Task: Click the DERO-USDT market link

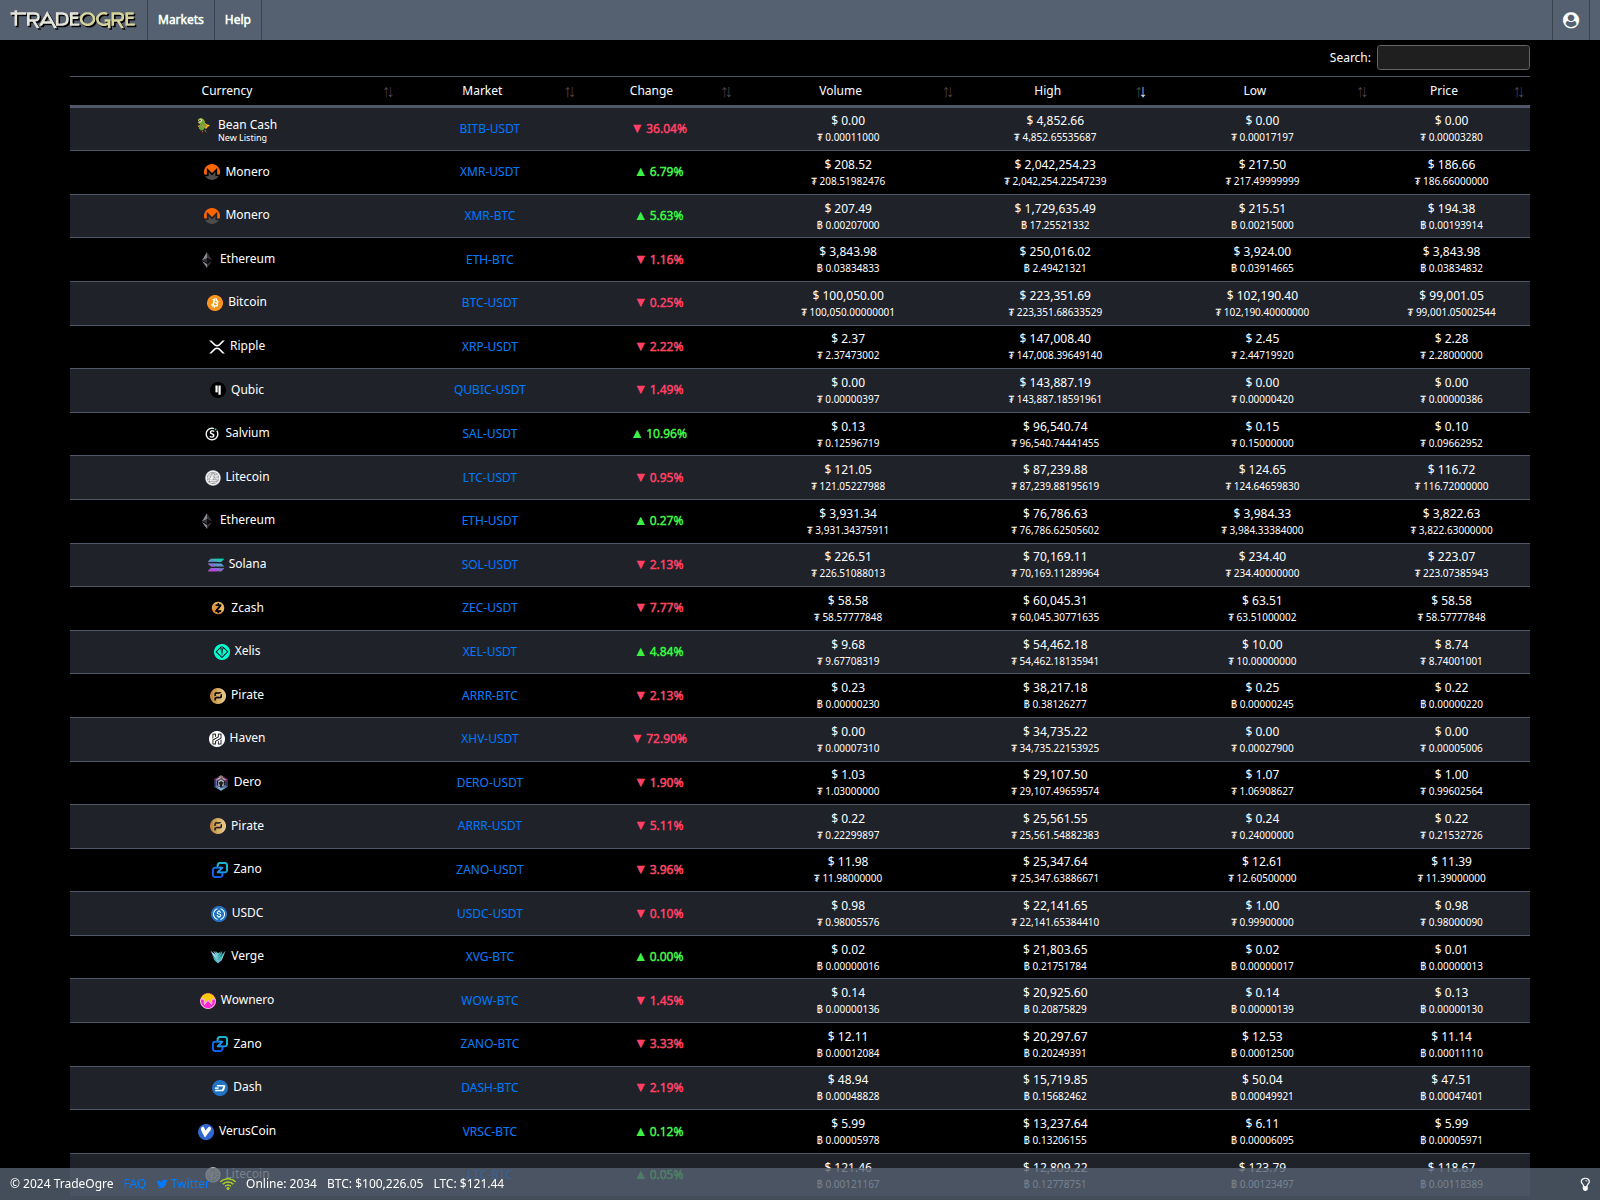Action: (x=489, y=783)
